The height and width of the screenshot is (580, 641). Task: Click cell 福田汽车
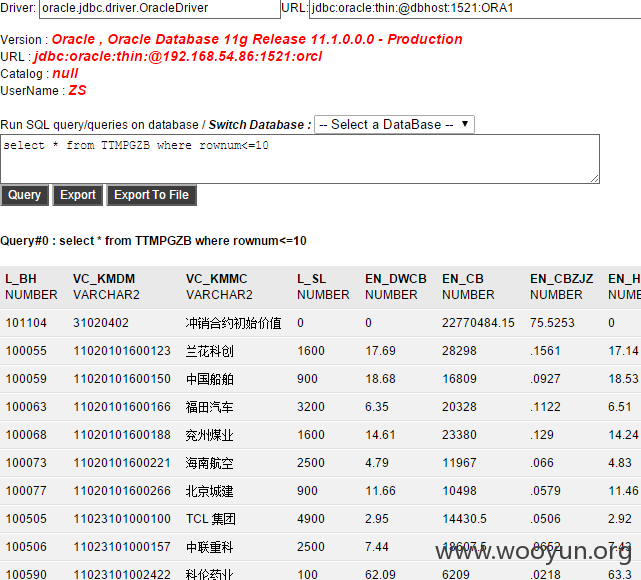tap(209, 407)
